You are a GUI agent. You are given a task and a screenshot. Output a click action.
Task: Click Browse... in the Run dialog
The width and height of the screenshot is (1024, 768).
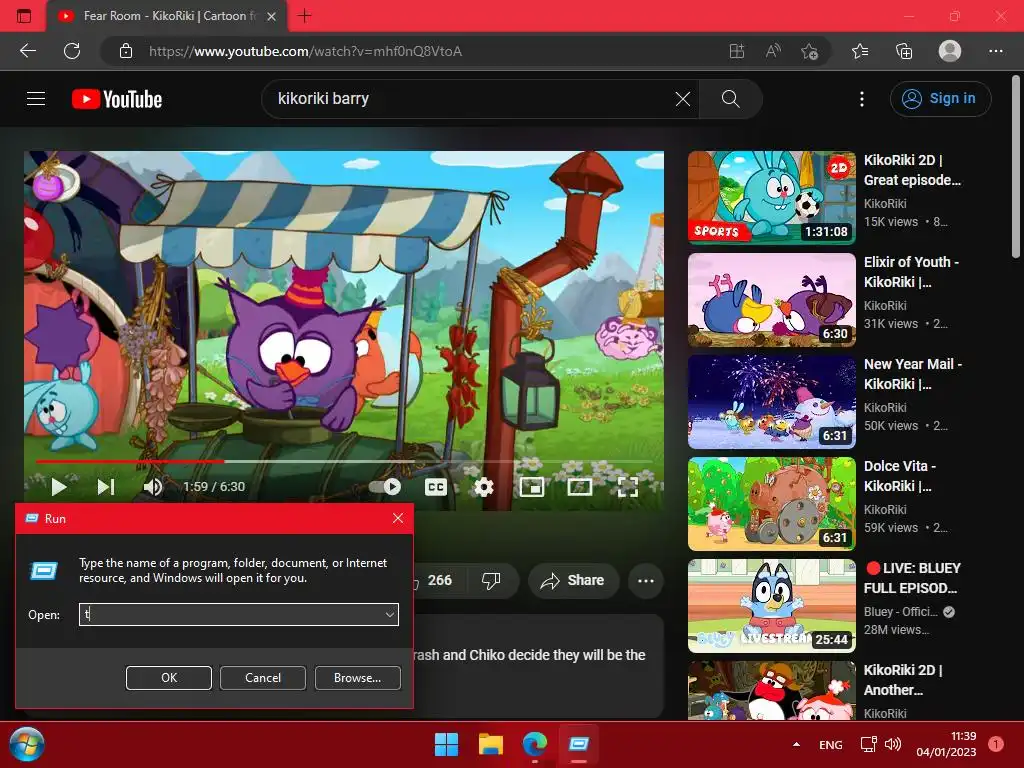[x=357, y=678]
